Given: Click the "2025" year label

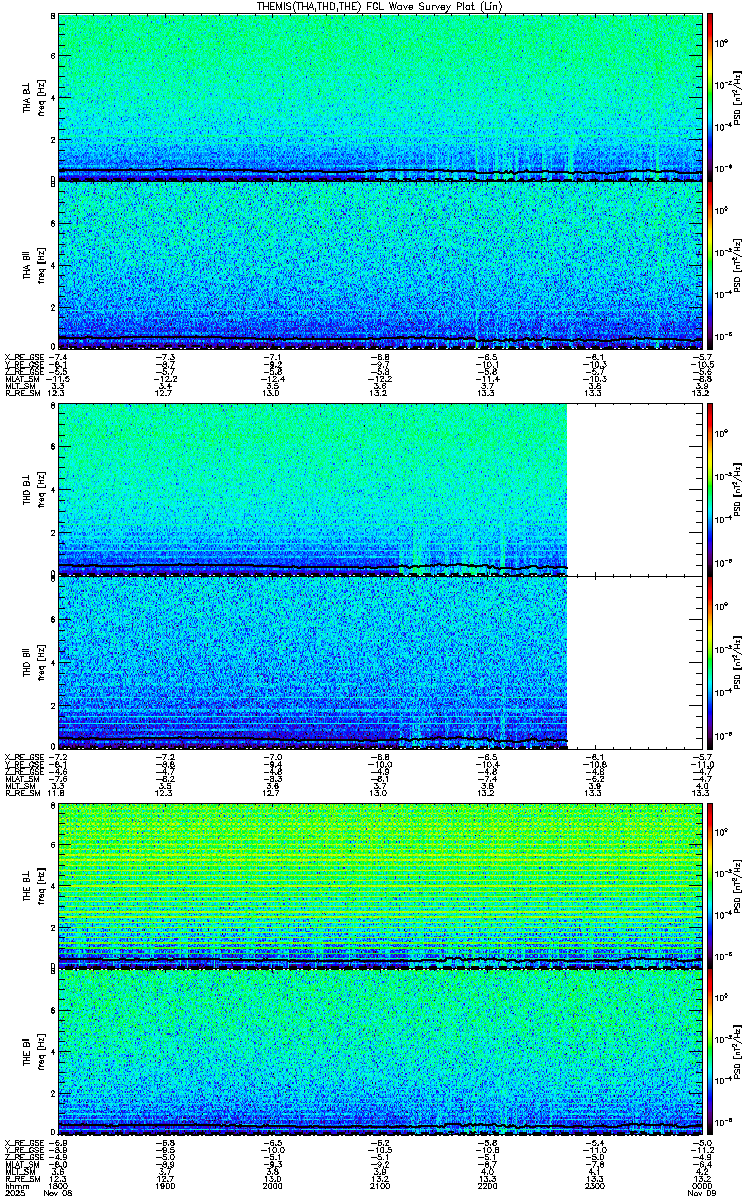Looking at the screenshot, I should (14, 1194).
